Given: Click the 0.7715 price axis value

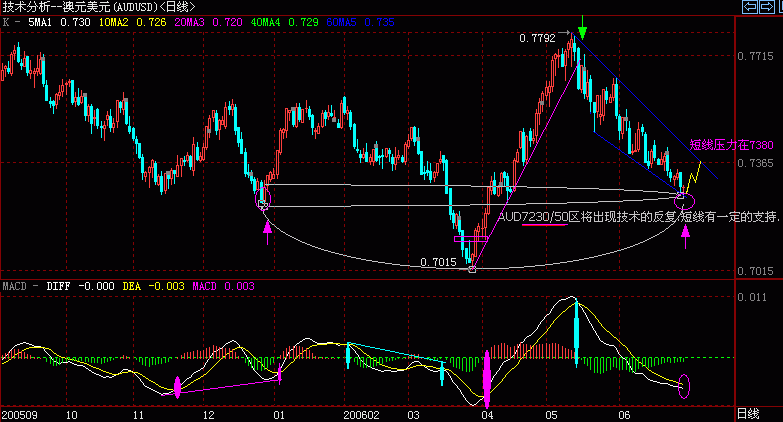Looking at the screenshot, I should (755, 56).
